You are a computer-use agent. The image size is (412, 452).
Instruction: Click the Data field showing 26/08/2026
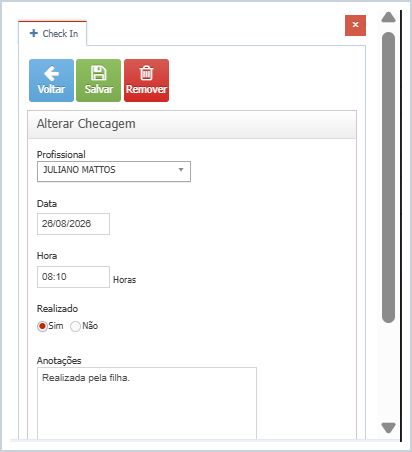point(73,224)
